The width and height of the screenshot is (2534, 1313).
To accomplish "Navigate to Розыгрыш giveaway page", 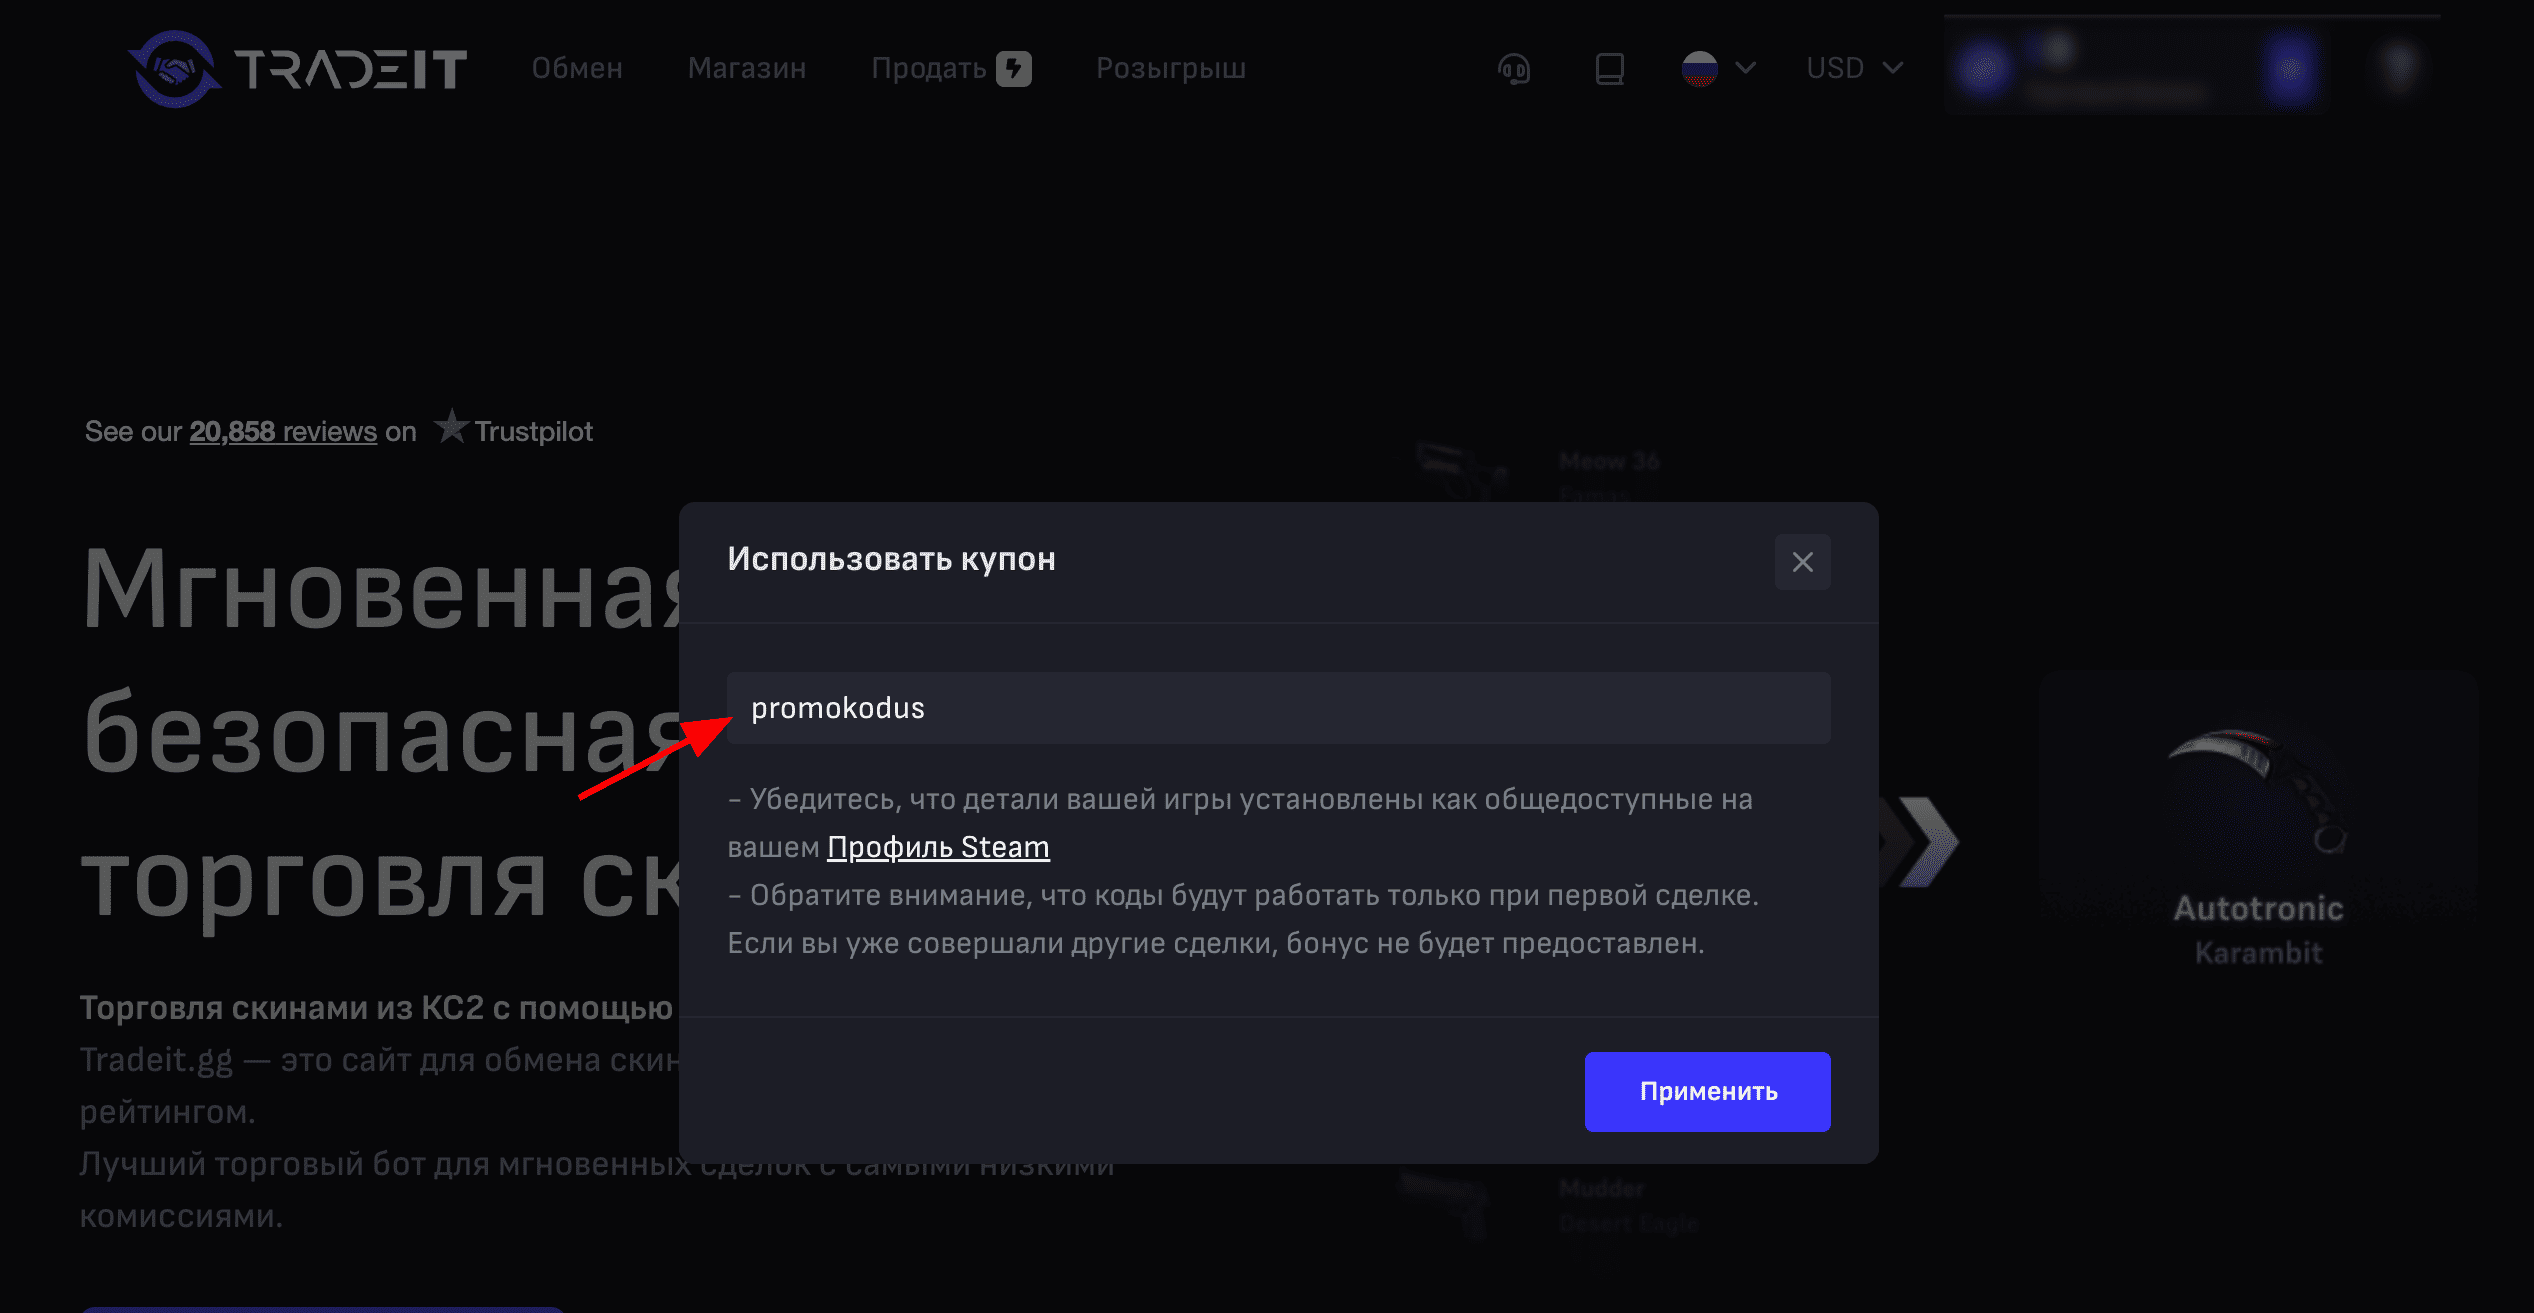I will click(1171, 68).
